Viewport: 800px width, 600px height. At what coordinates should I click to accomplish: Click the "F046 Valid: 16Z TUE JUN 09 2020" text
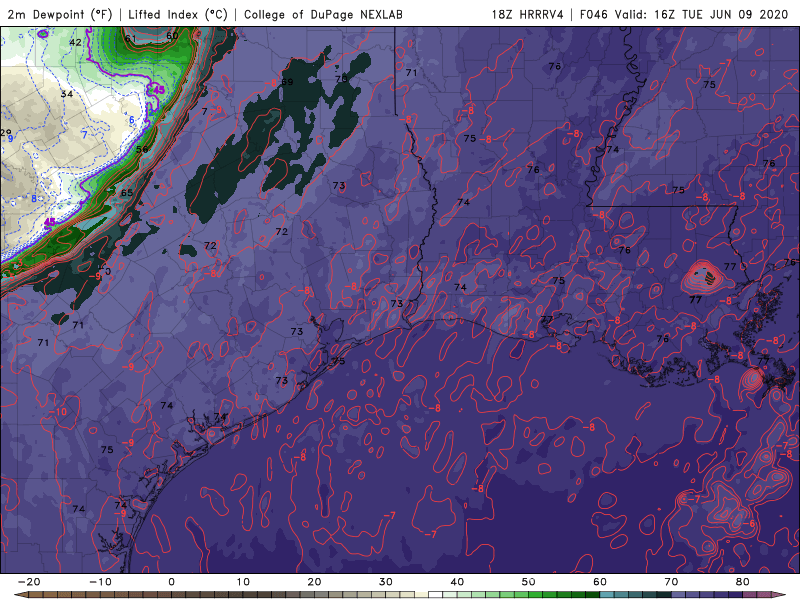coord(684,15)
